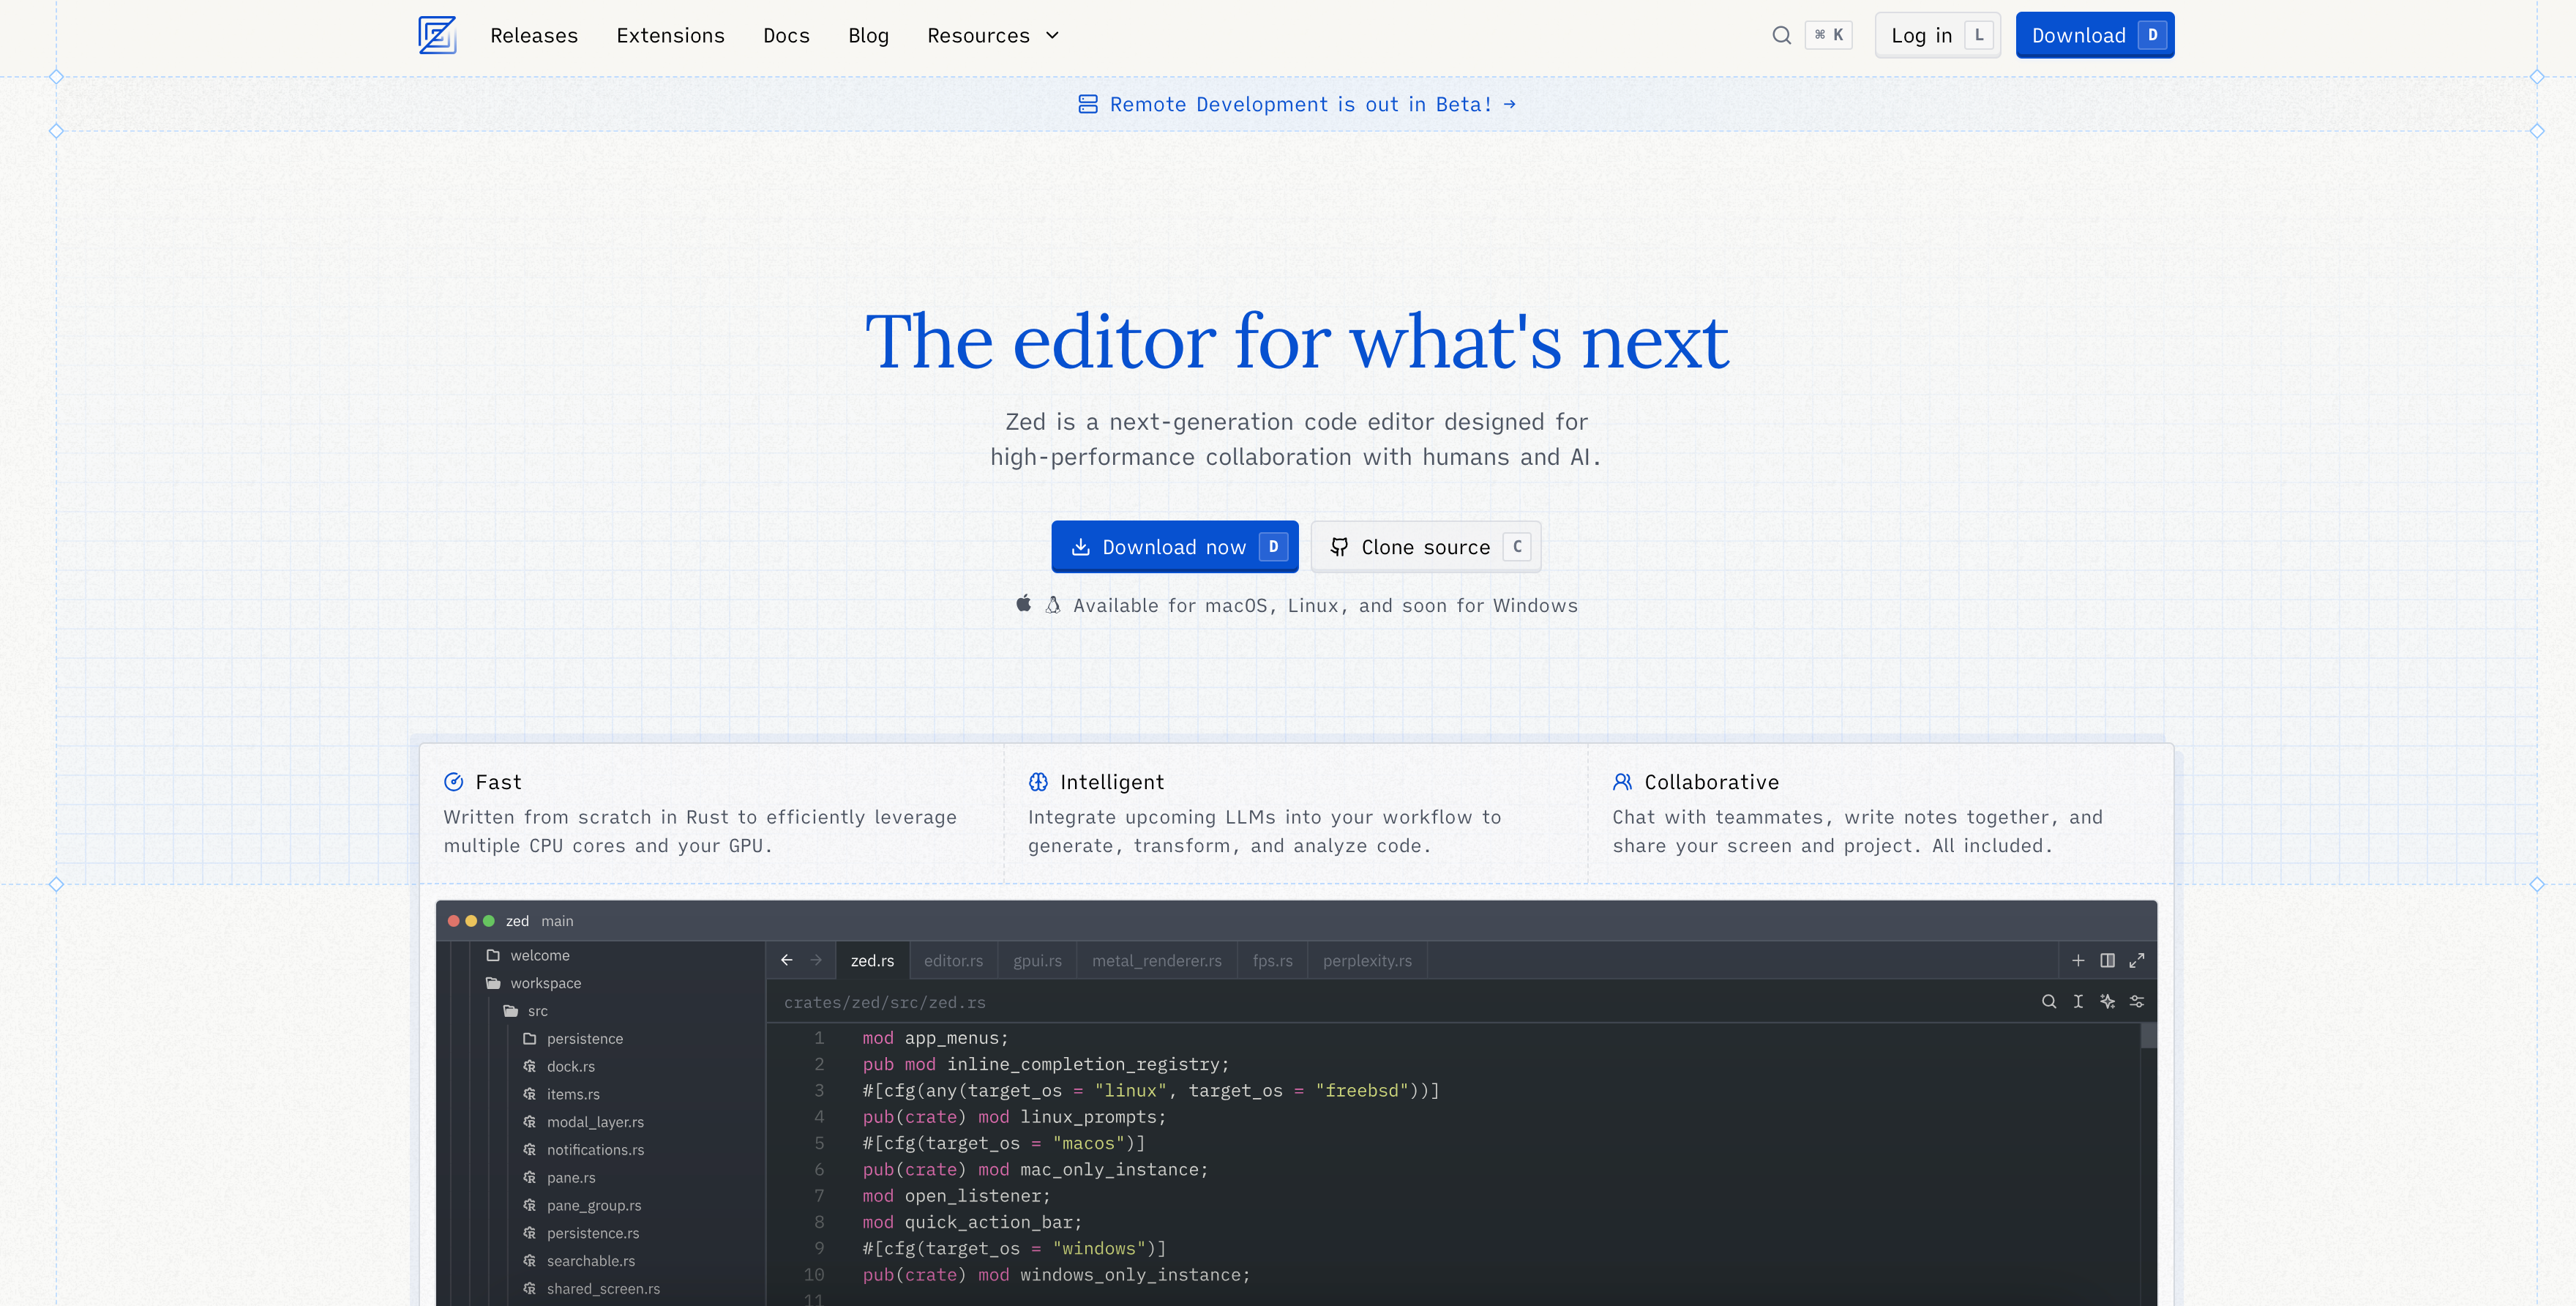Viewport: 2576px width, 1306px height.
Task: Click the Log in button
Action: [1937, 35]
